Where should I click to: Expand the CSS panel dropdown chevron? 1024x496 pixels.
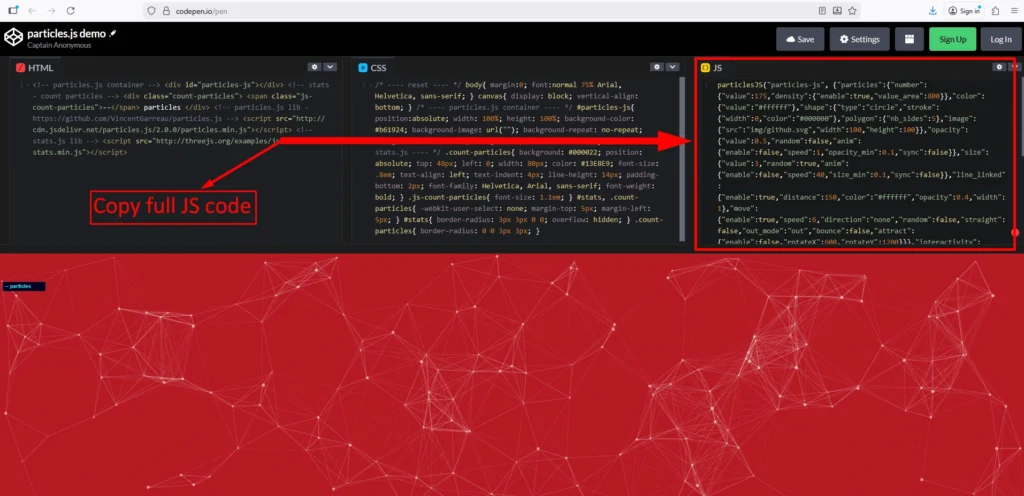[x=675, y=67]
